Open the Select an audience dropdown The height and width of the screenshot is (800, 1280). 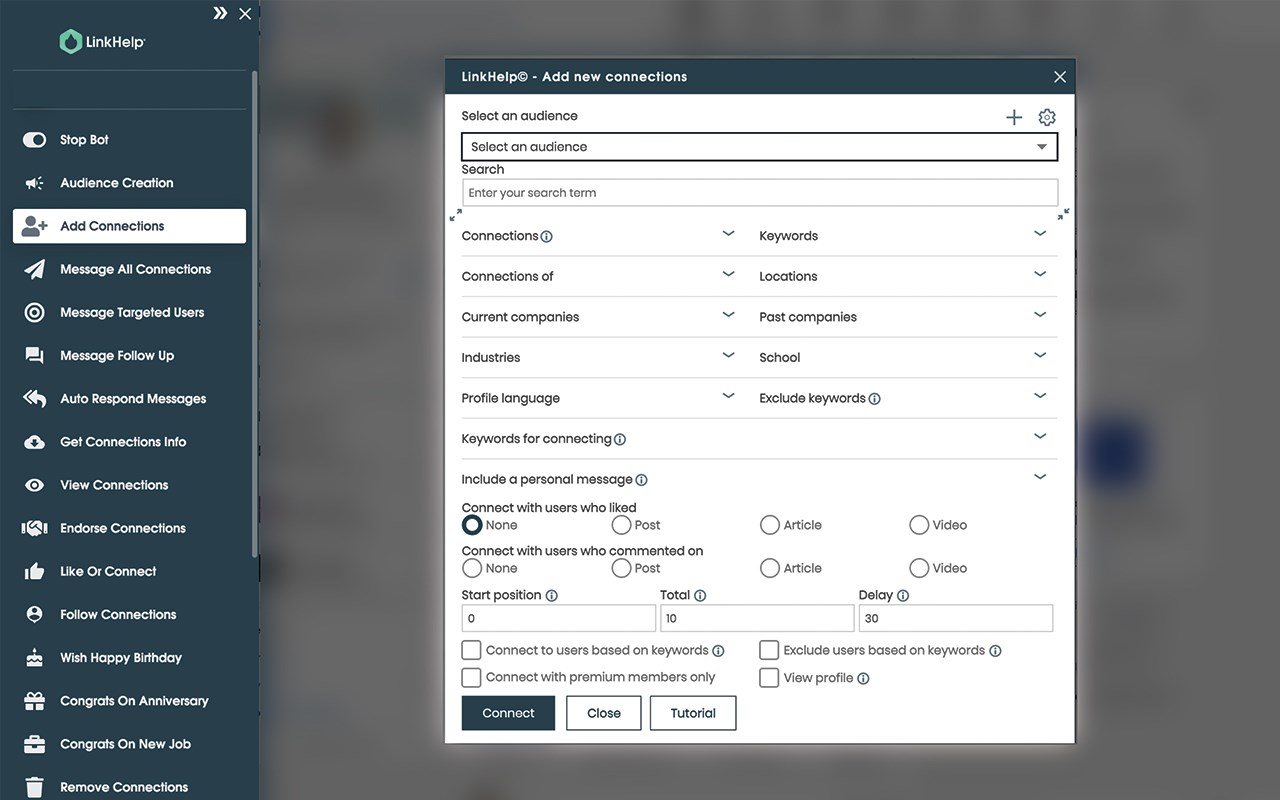[759, 147]
